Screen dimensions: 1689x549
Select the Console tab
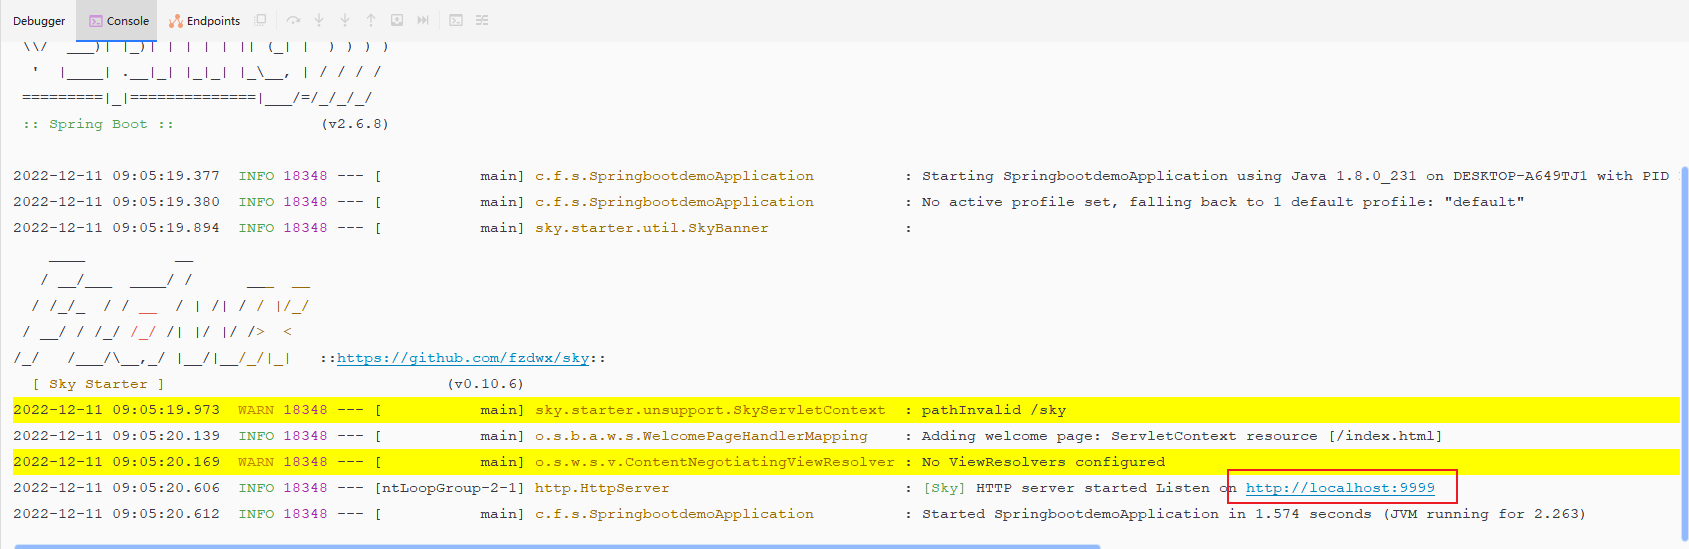[x=119, y=21]
